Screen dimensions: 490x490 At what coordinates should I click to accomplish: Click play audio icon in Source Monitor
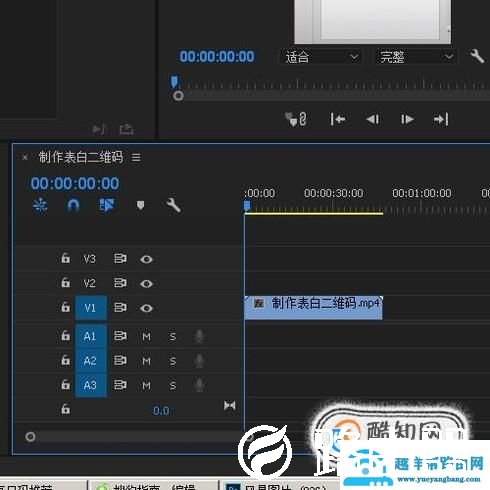click(x=99, y=128)
